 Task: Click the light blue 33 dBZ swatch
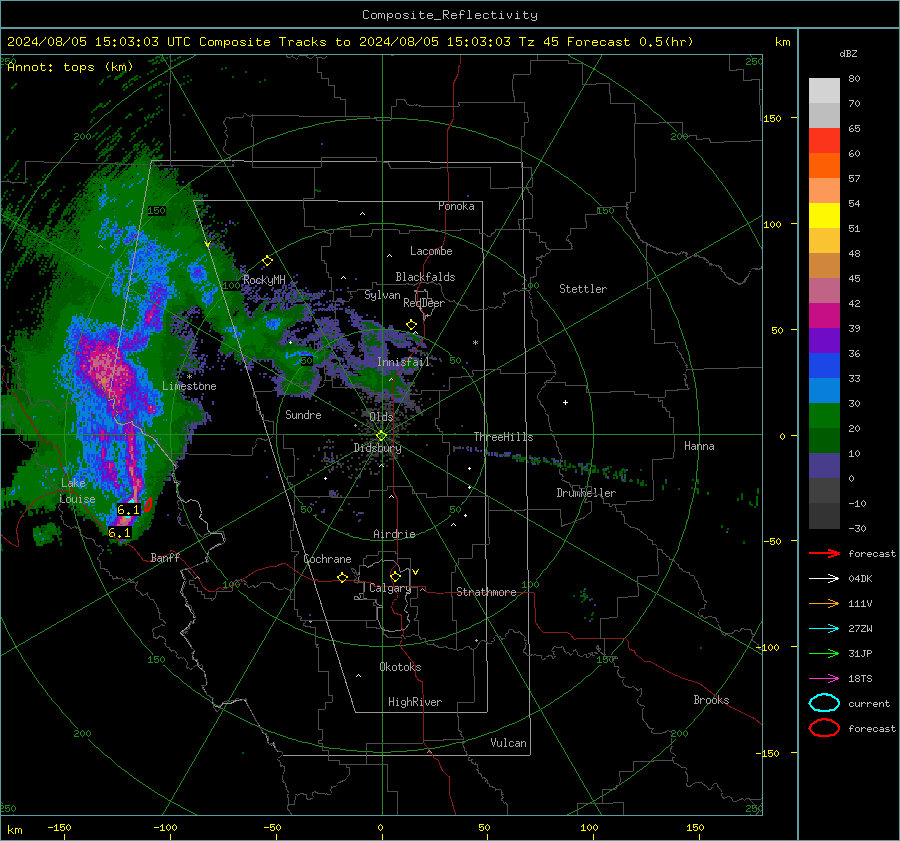point(824,390)
